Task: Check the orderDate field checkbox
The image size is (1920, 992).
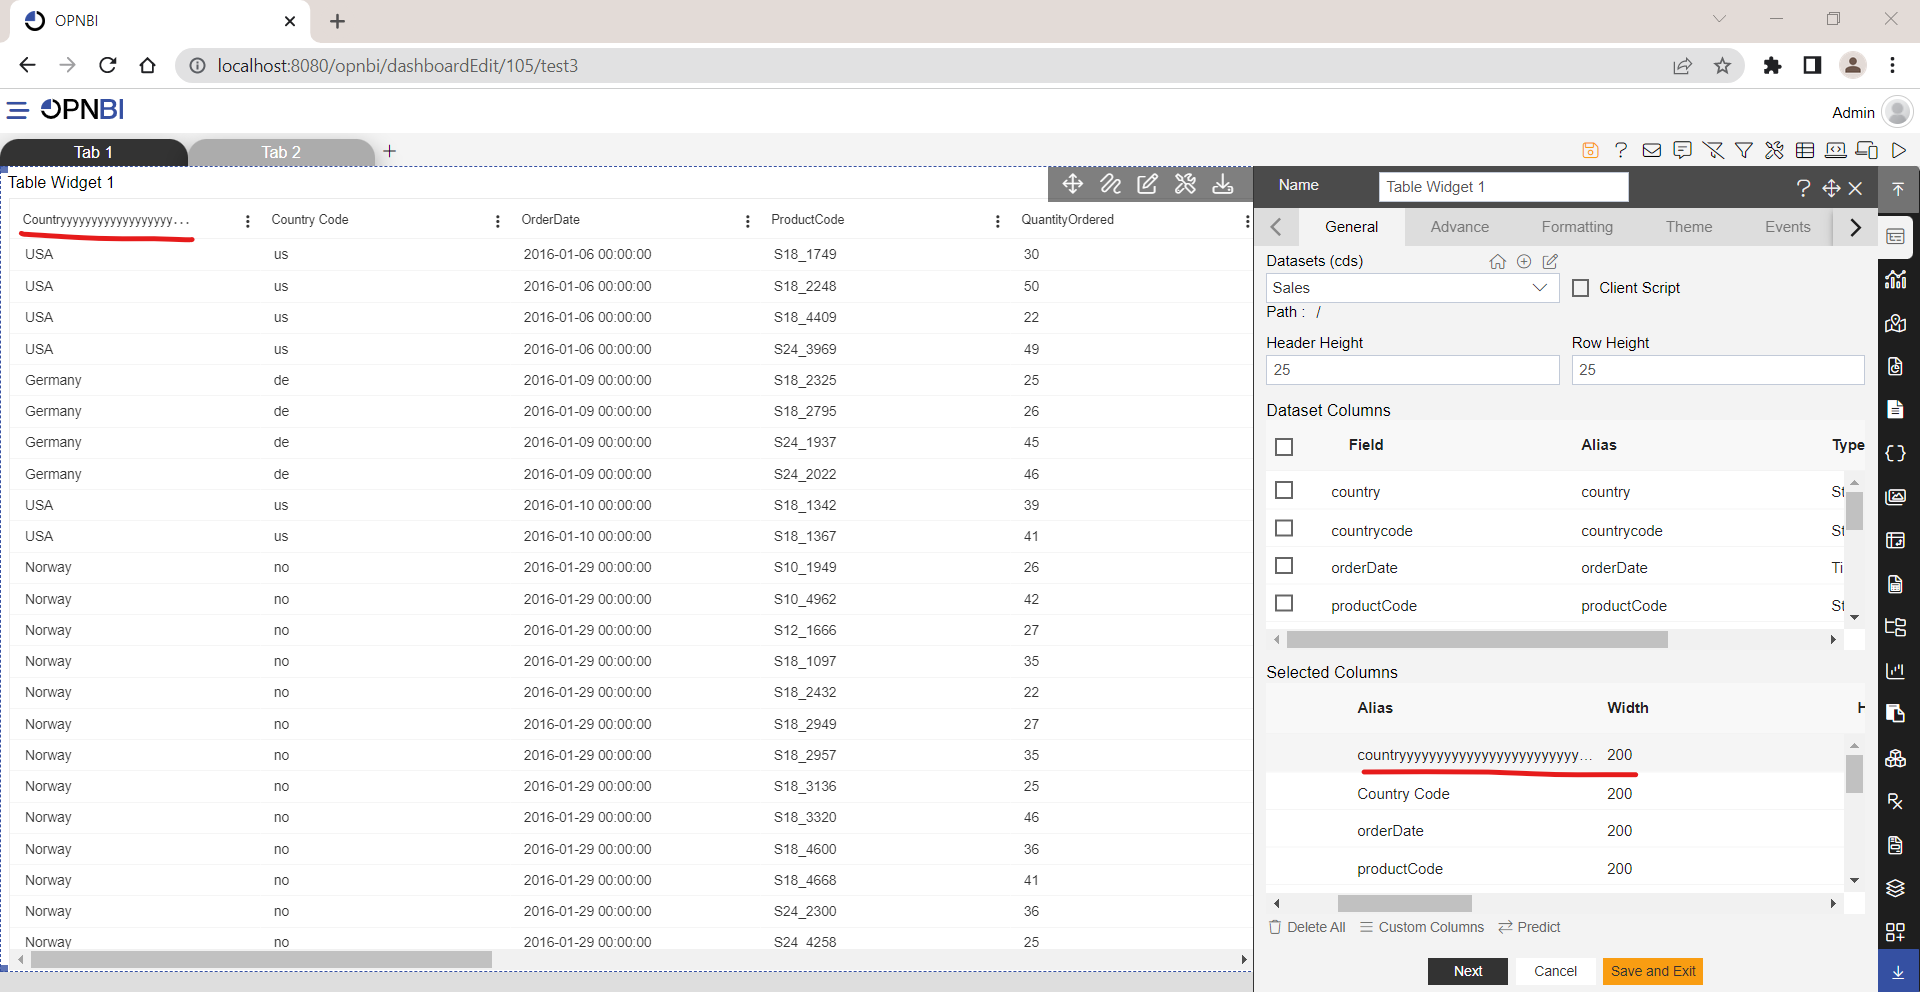Action: 1285,566
